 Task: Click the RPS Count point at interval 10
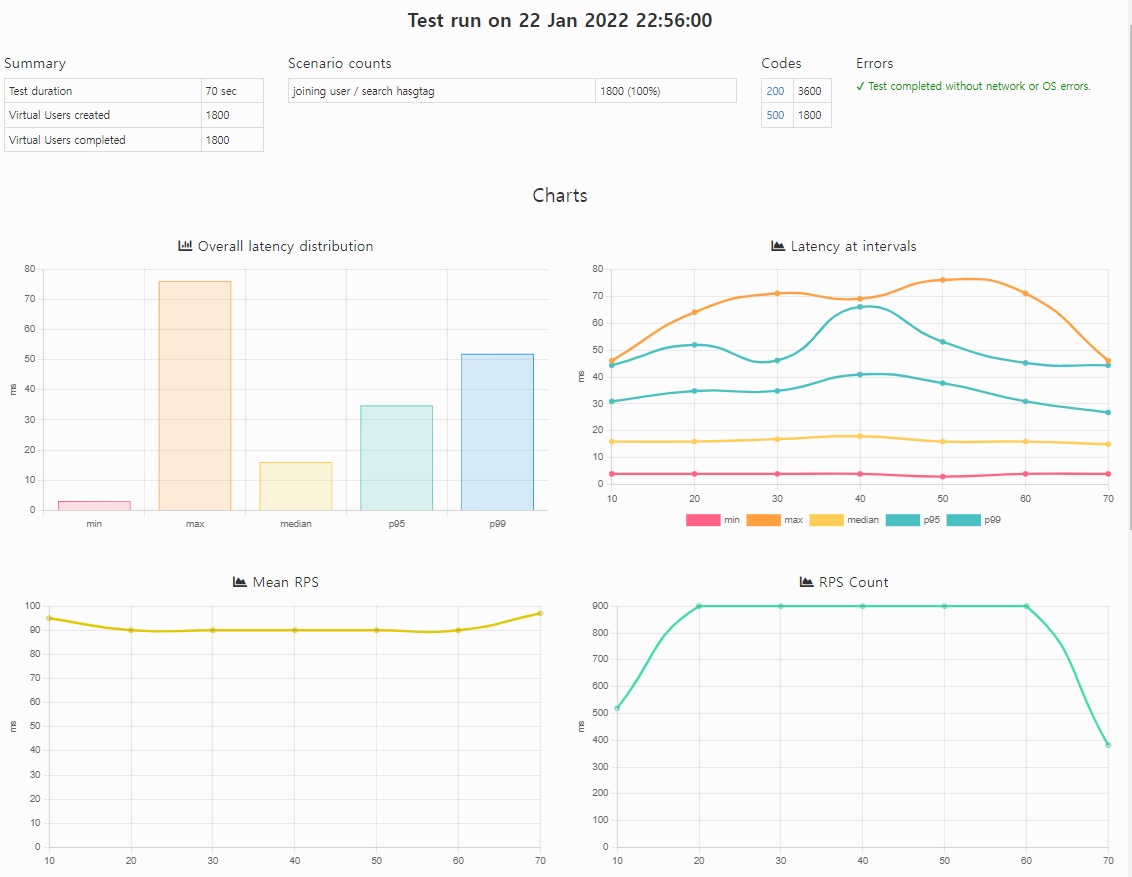pyautogui.click(x=617, y=708)
